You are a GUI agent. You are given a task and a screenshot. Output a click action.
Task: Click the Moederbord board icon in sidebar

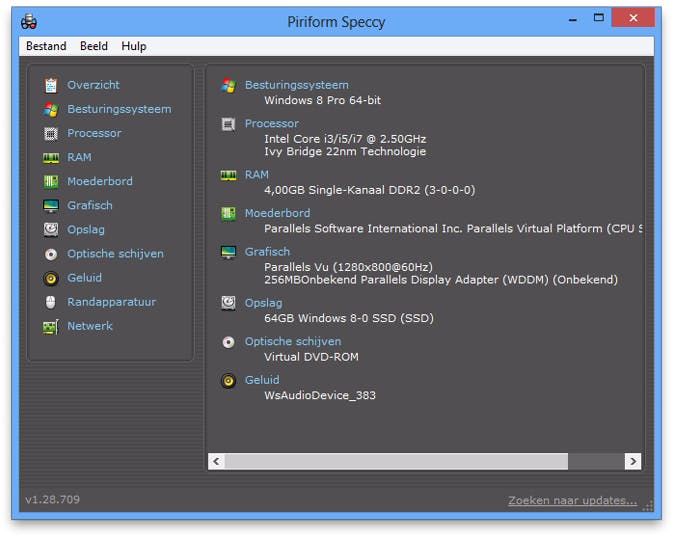[51, 182]
